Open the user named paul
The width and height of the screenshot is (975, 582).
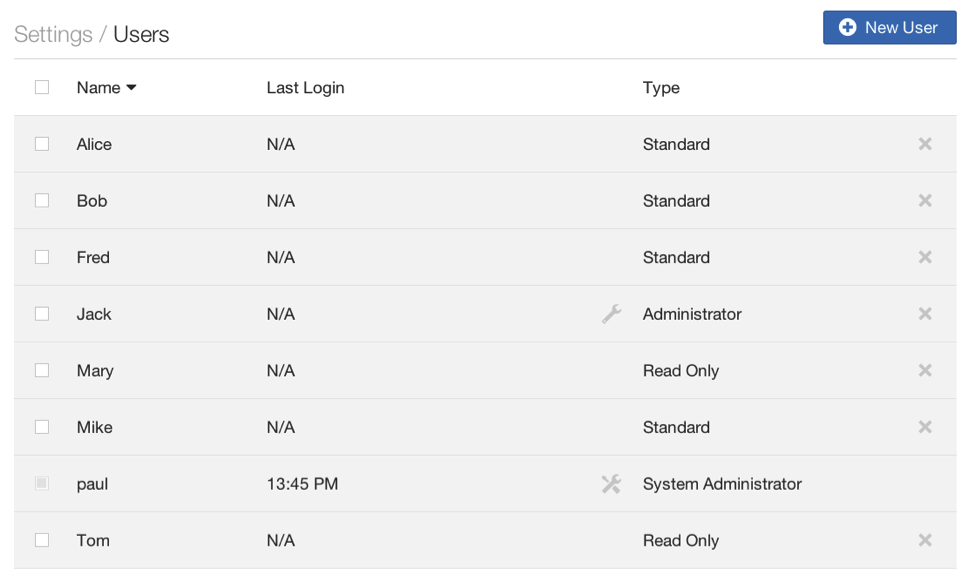pyautogui.click(x=92, y=484)
